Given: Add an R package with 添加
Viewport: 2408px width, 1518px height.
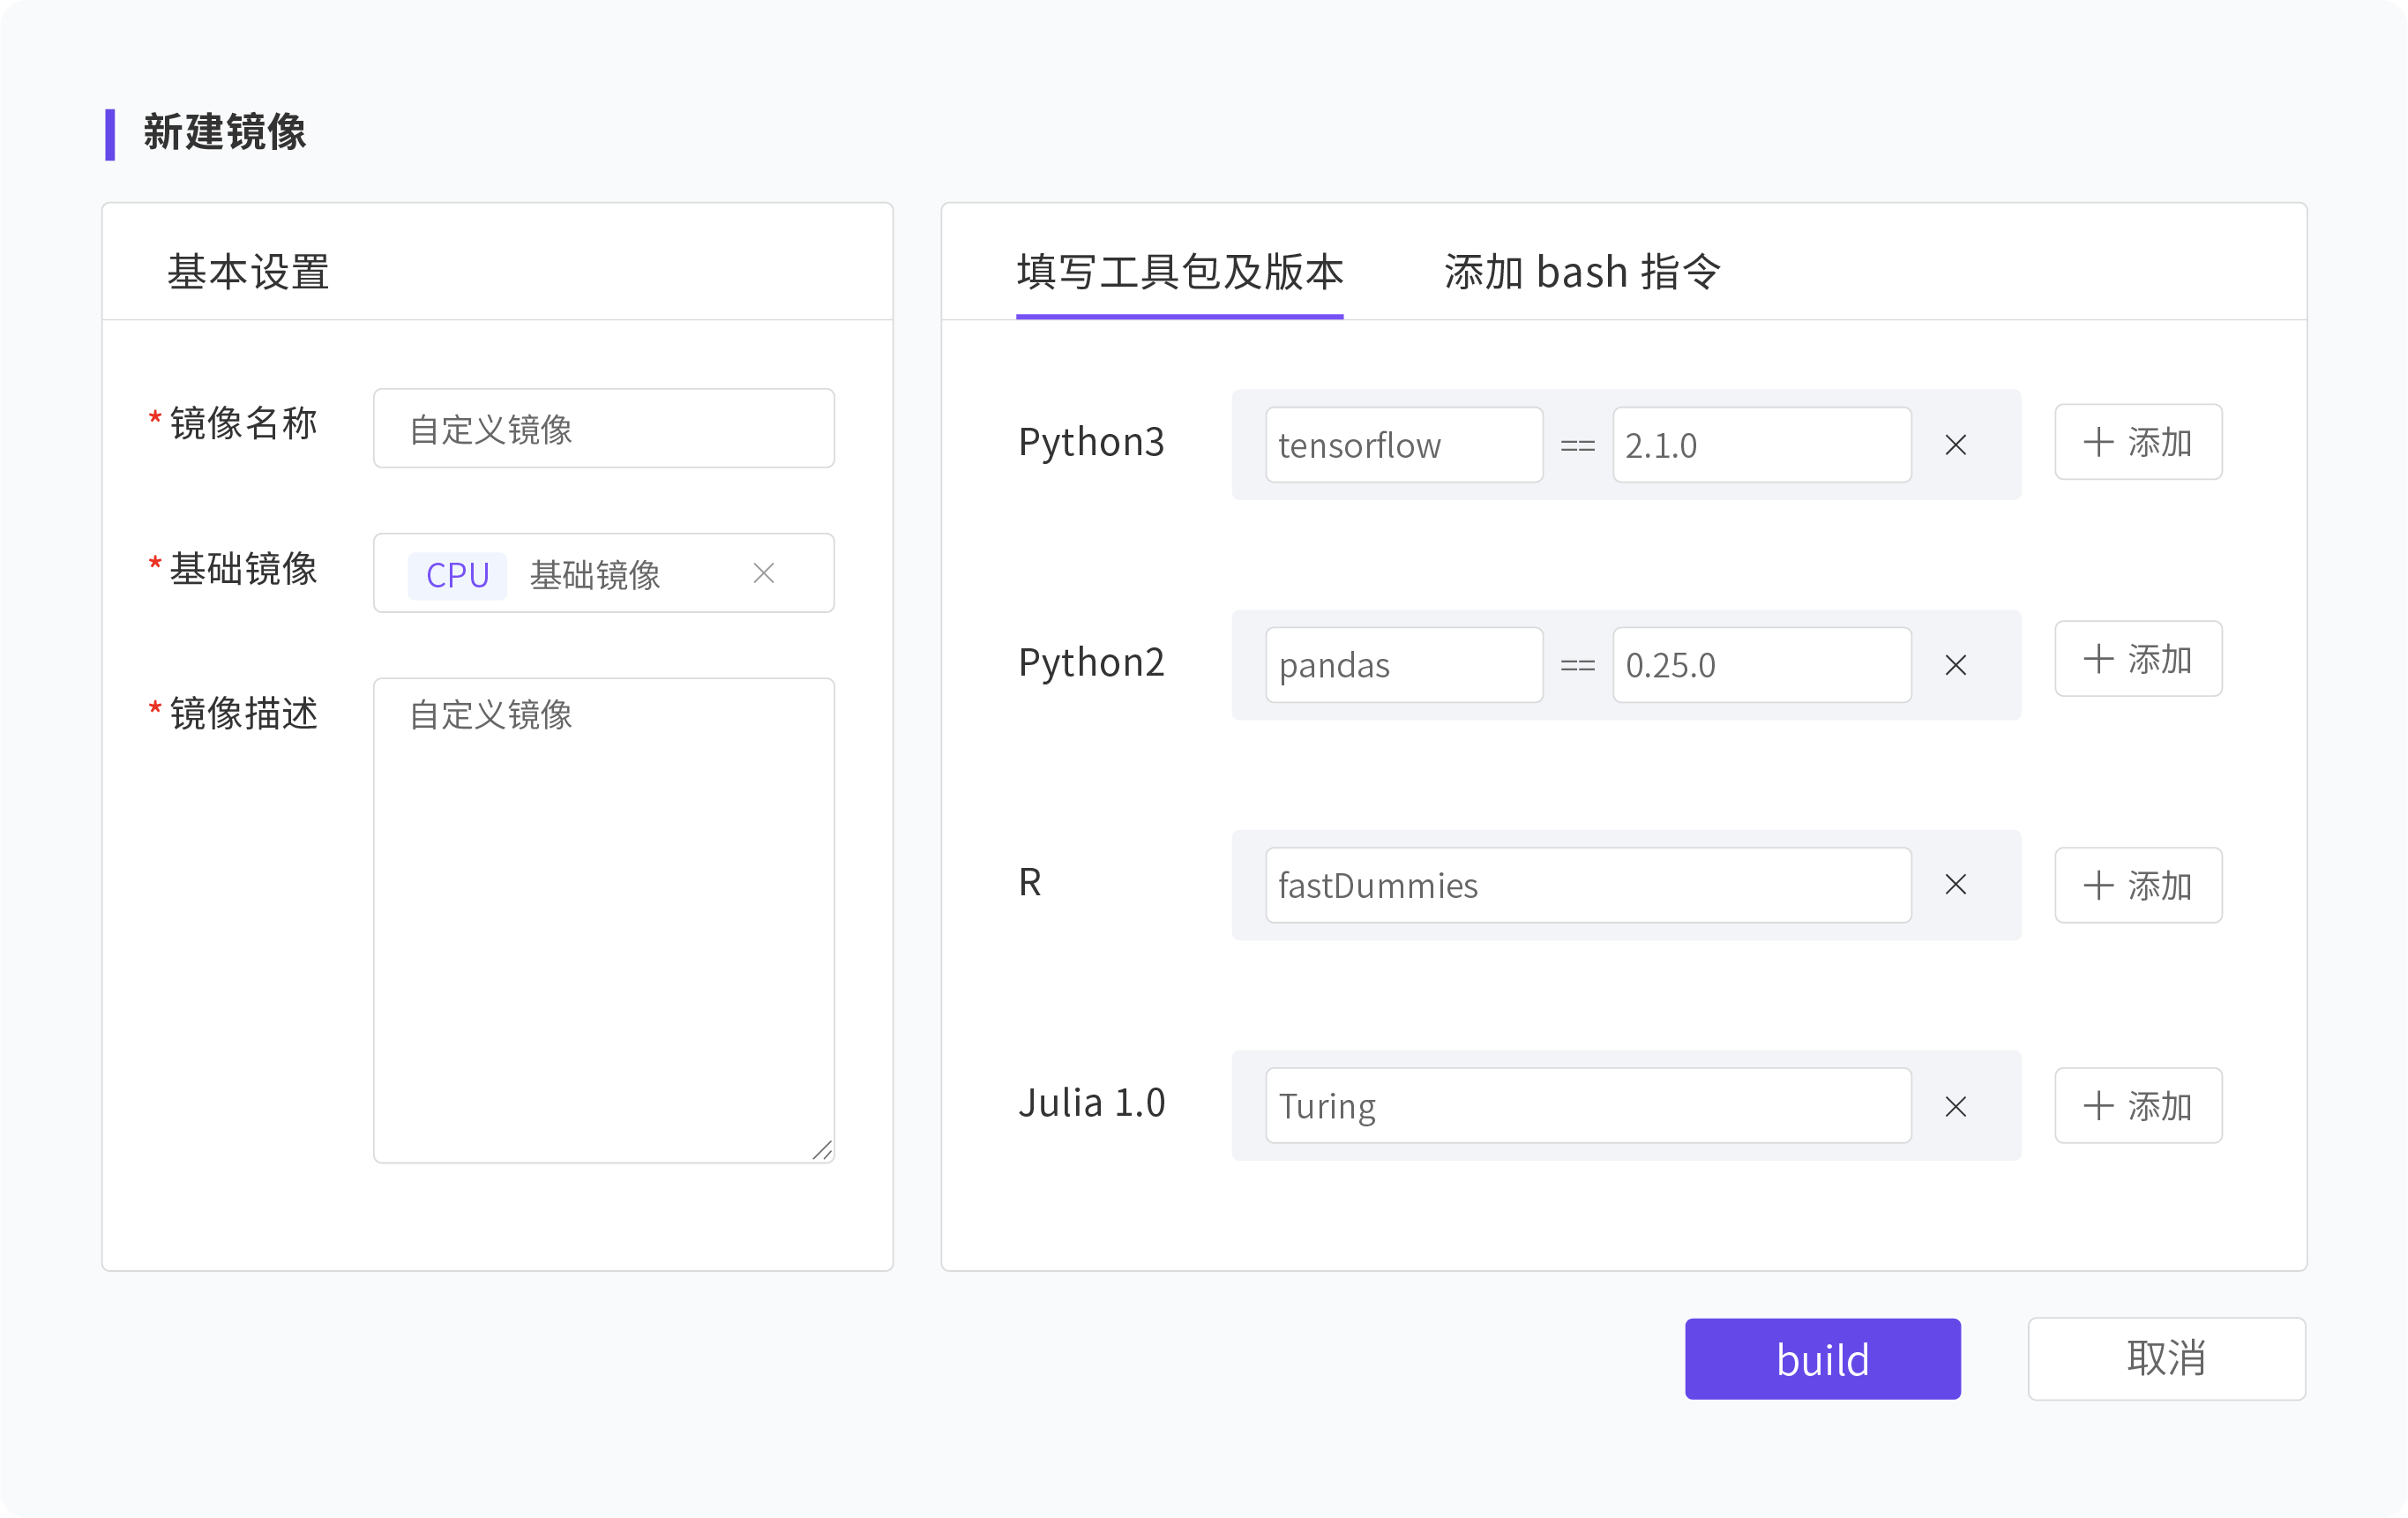Looking at the screenshot, I should click(x=2138, y=885).
